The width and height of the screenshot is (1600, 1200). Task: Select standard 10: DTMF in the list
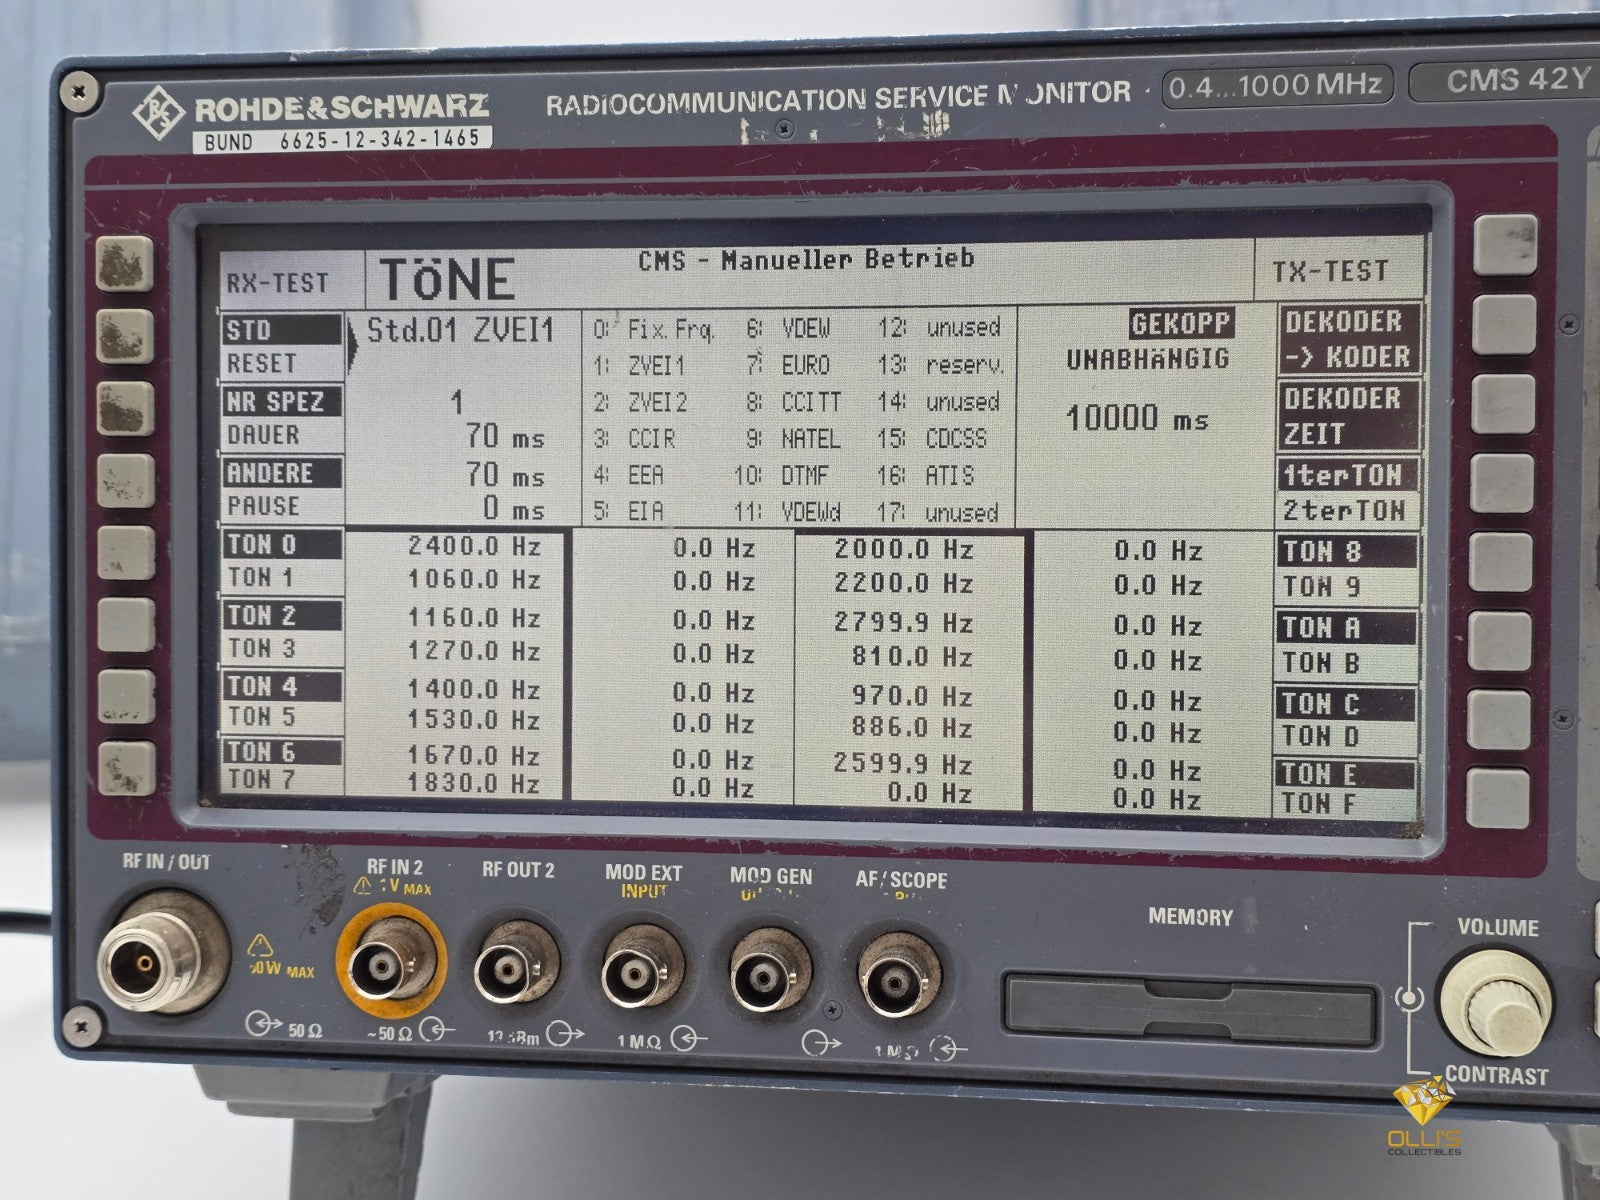coord(783,476)
